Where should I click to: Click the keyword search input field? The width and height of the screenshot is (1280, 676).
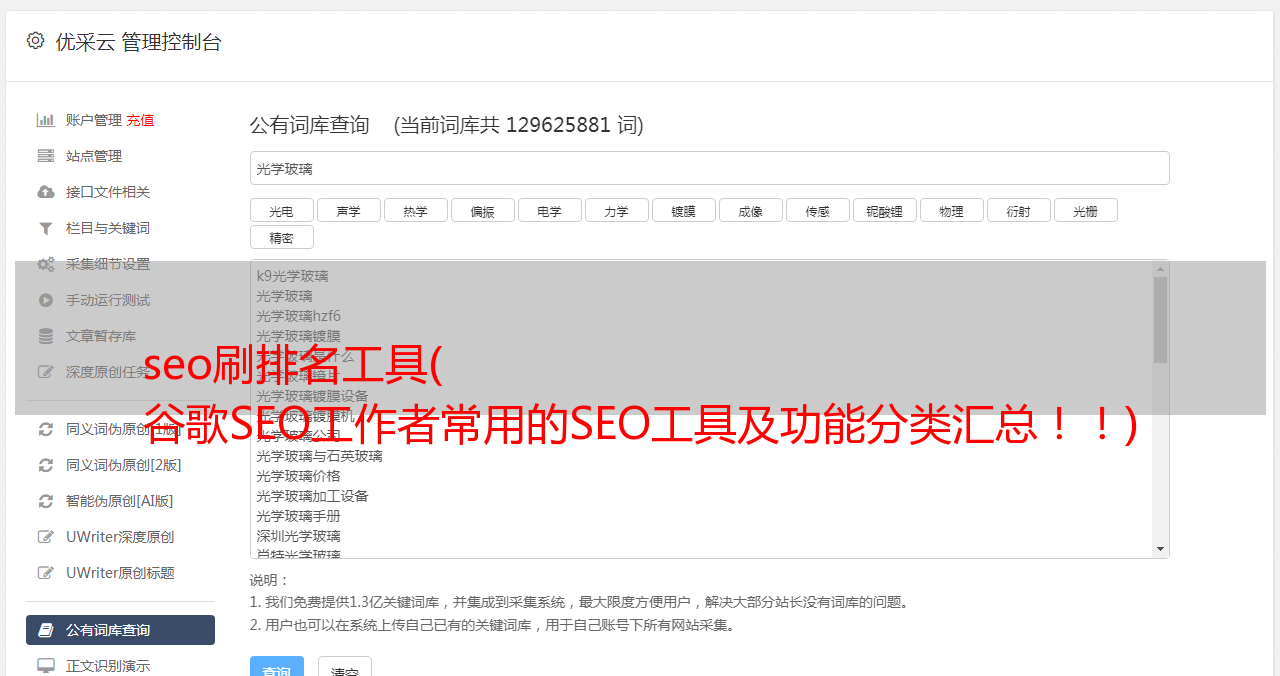click(x=709, y=168)
